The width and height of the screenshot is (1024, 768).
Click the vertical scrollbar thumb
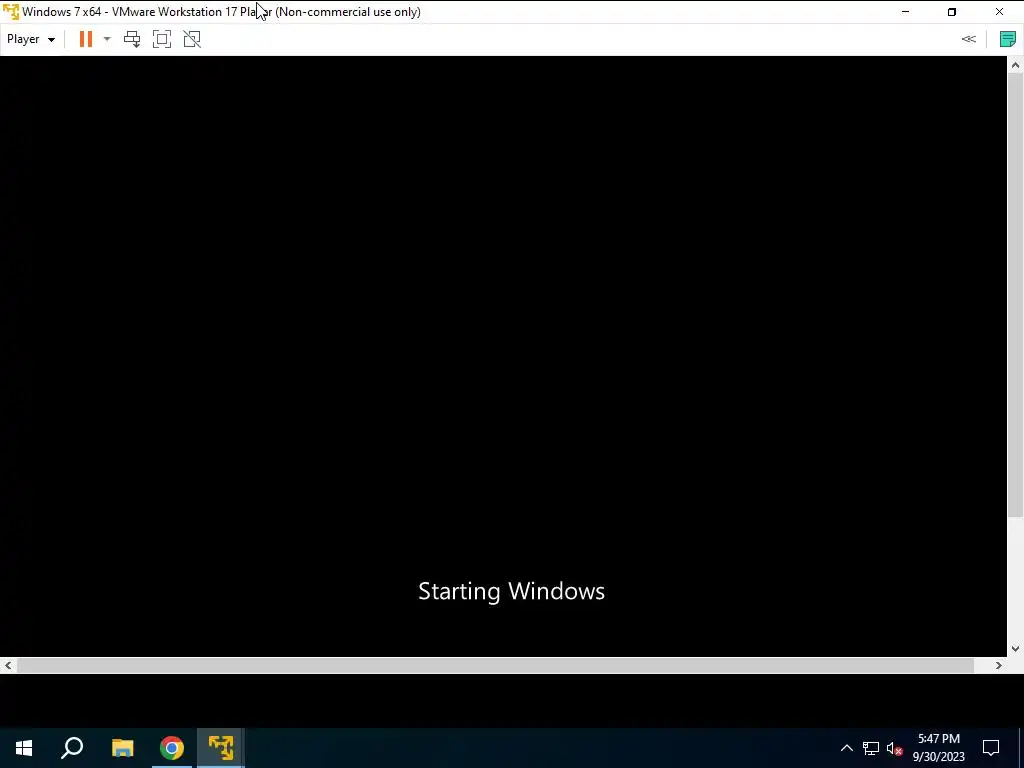pos(1015,294)
